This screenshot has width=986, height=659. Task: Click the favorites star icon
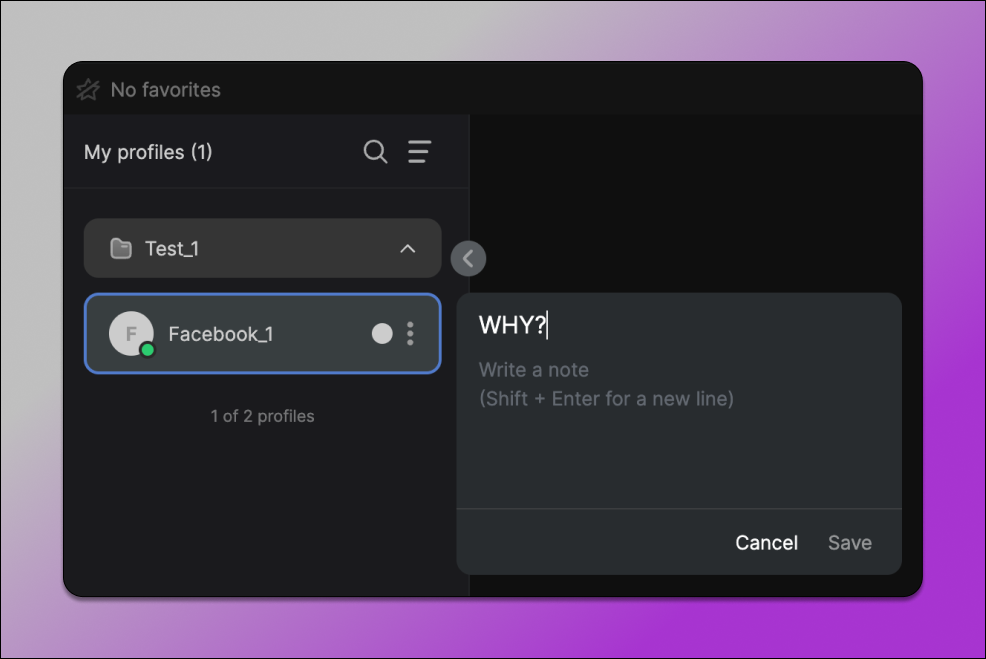(x=88, y=90)
